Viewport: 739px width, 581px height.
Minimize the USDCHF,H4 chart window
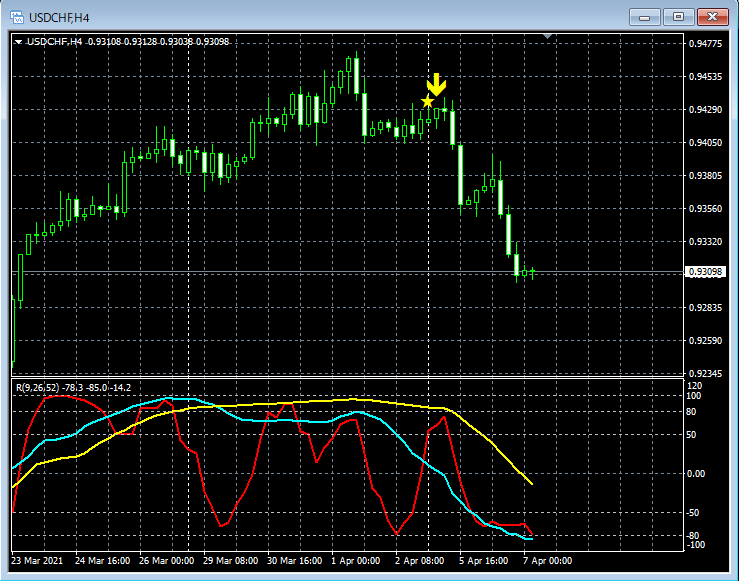point(645,17)
